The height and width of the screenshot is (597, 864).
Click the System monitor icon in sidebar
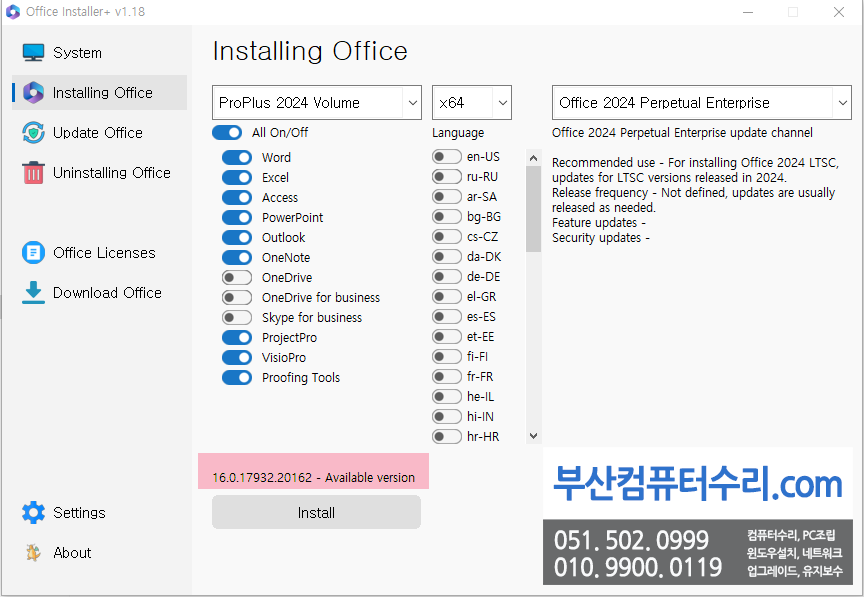(33, 52)
